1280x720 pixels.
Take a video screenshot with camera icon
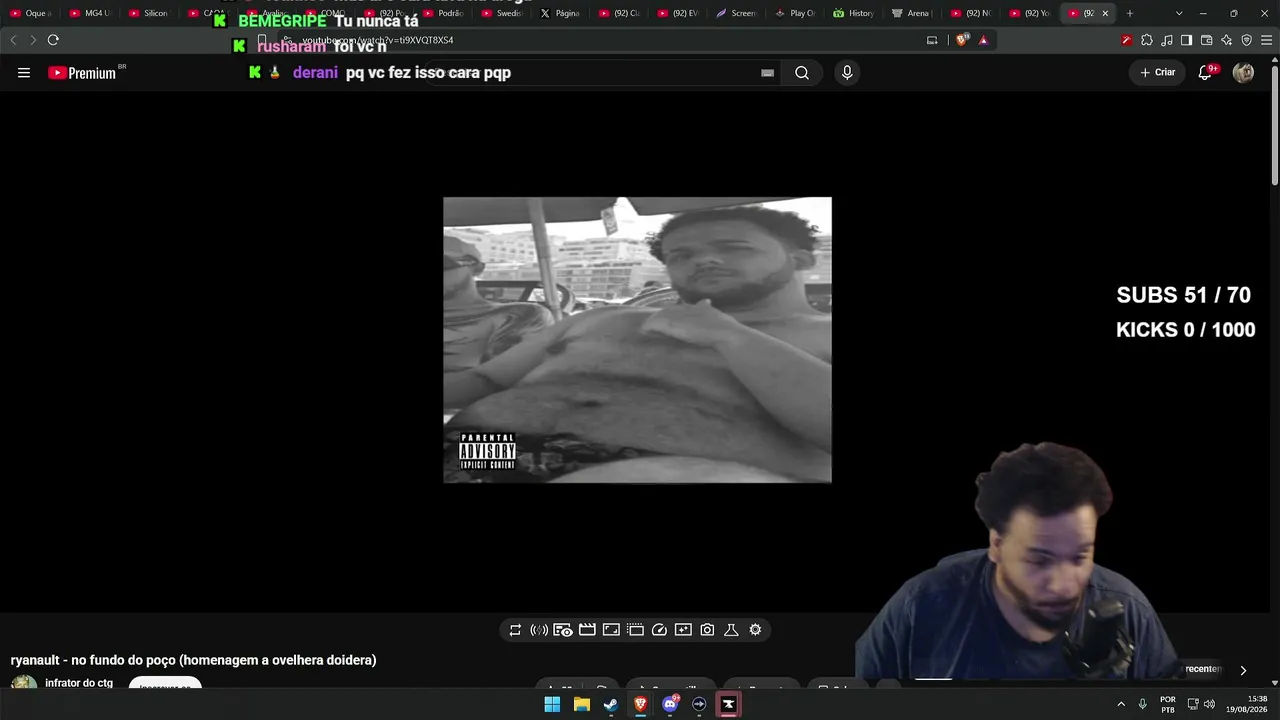(x=707, y=630)
